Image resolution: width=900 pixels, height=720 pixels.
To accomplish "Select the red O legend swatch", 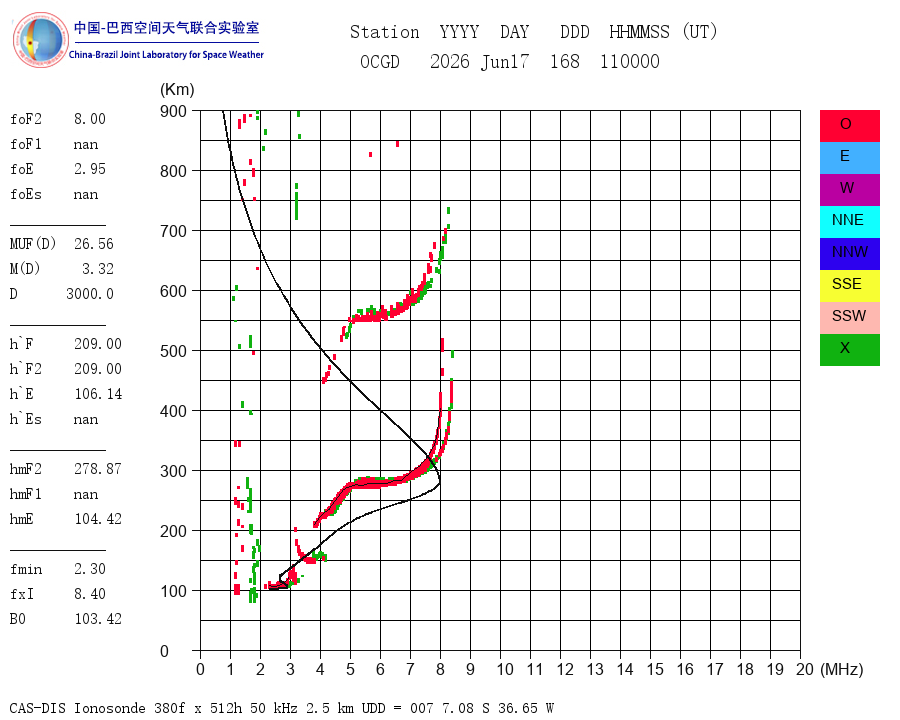I will tap(849, 126).
